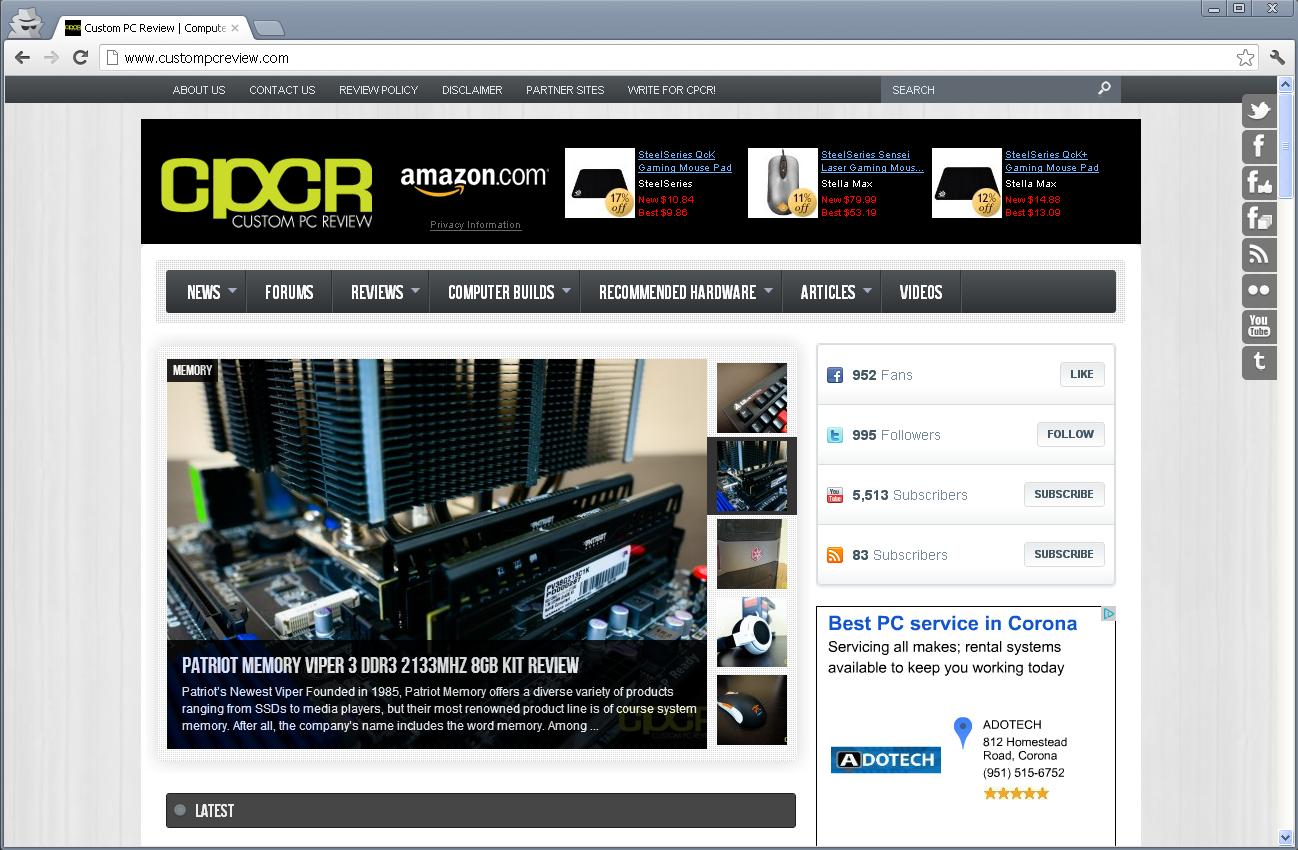Open the wrench settings menu
Screen dimensions: 1298x850
click(1277, 57)
